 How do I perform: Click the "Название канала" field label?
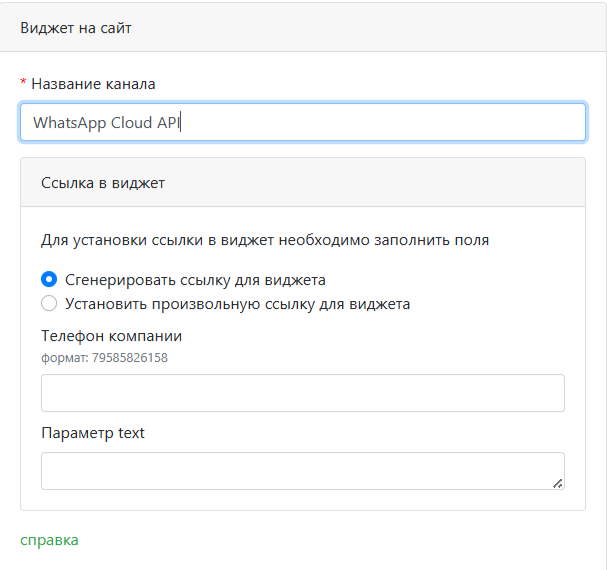tap(93, 84)
